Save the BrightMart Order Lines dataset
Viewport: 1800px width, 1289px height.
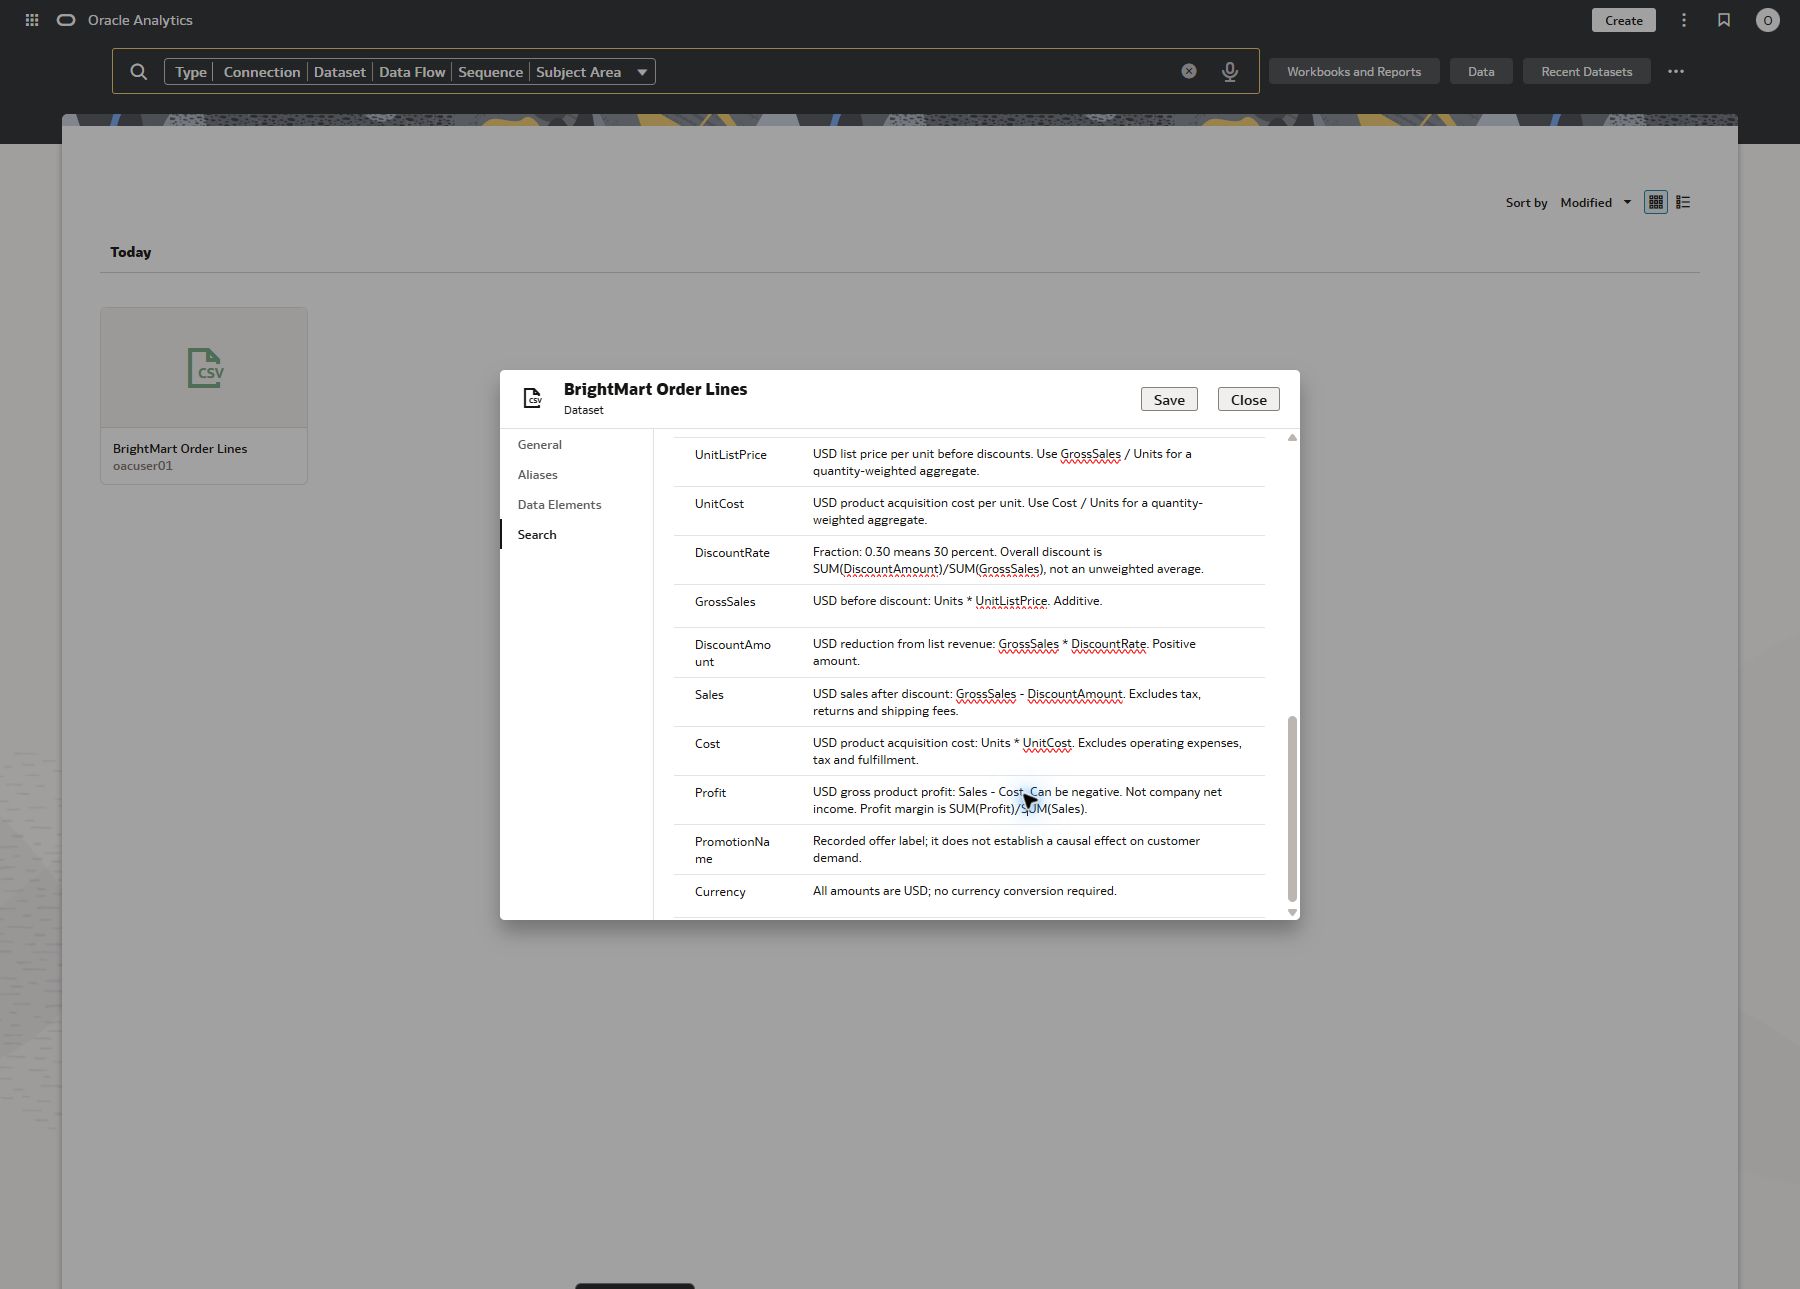point(1169,399)
